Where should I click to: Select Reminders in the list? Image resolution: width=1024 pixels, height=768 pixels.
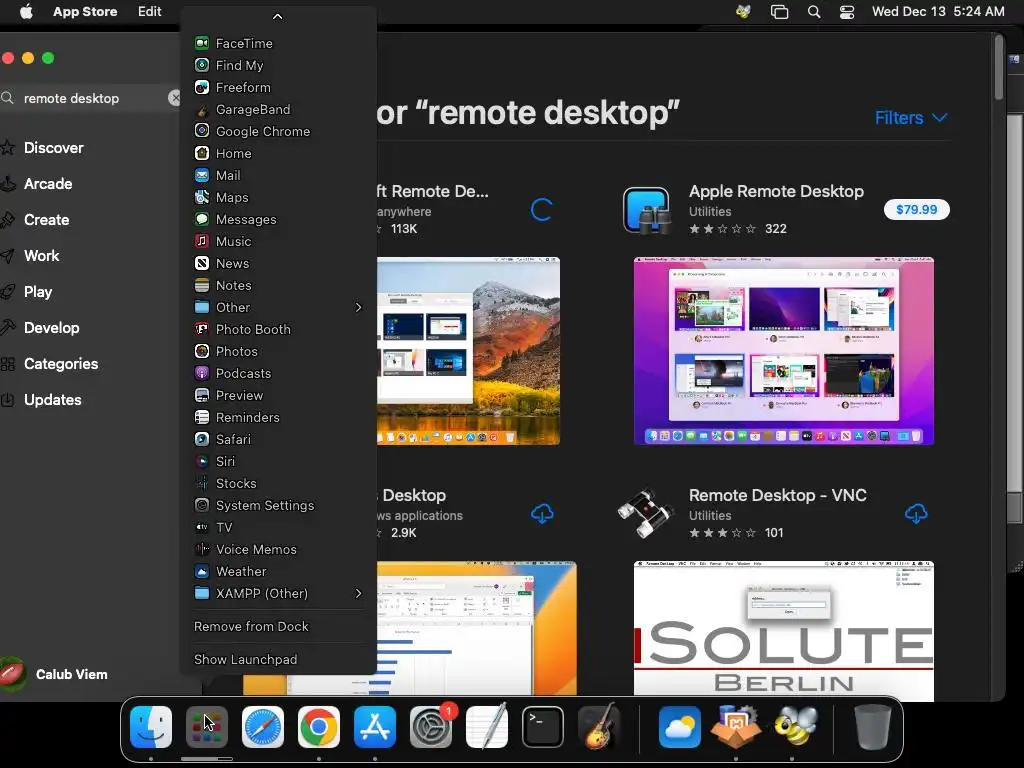tap(278, 417)
